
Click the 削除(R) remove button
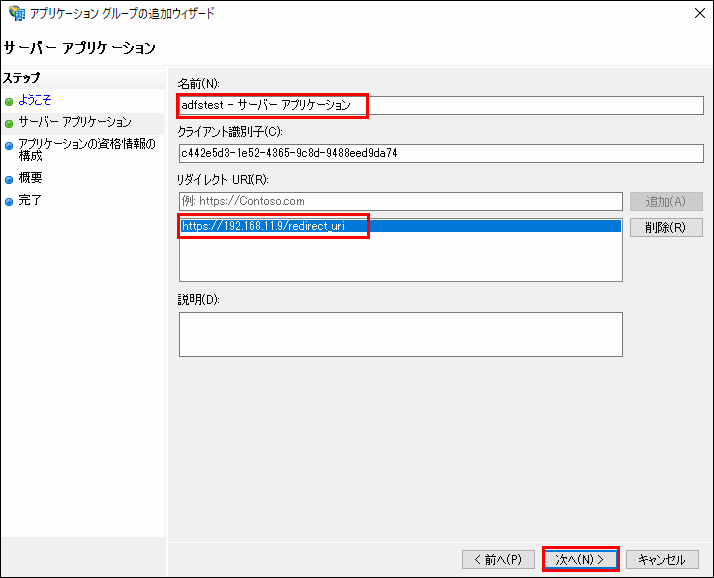(x=666, y=227)
